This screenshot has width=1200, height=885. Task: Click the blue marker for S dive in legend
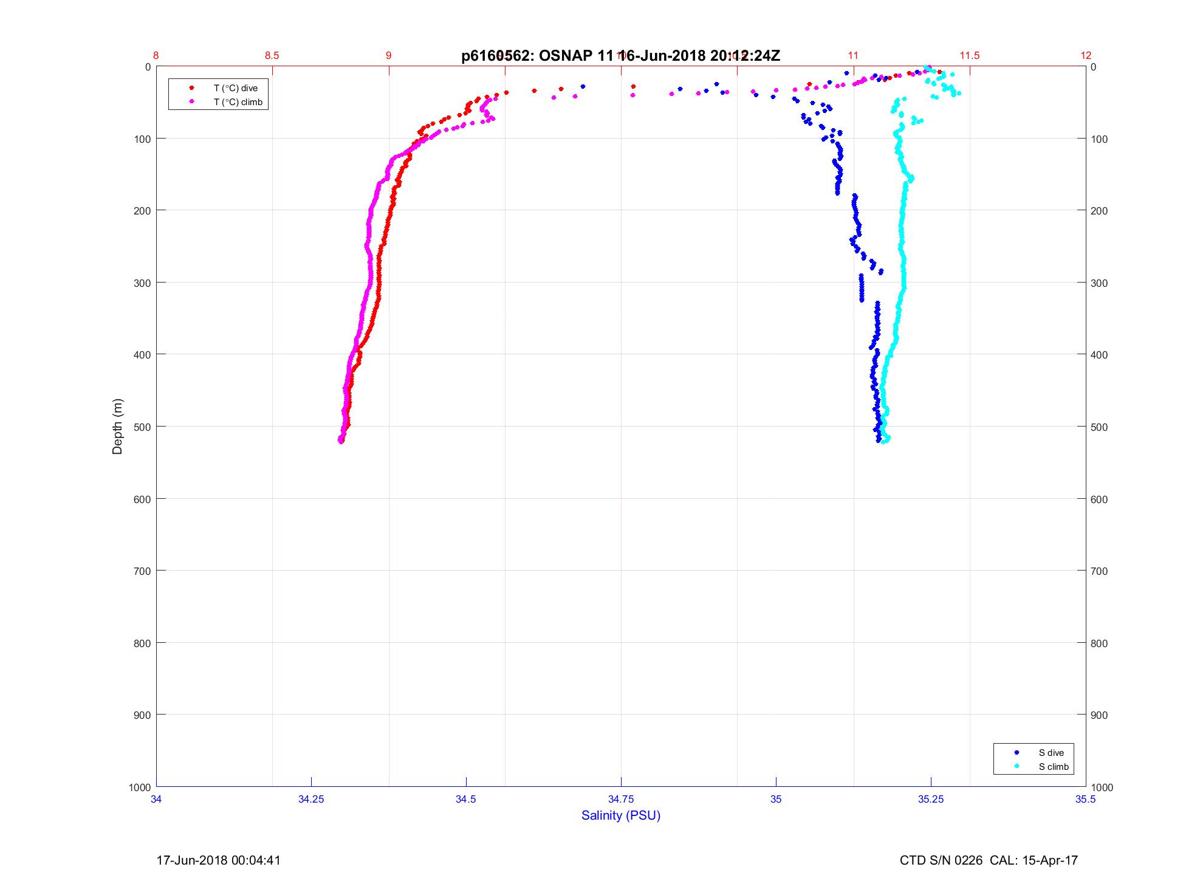pyautogui.click(x=1016, y=752)
